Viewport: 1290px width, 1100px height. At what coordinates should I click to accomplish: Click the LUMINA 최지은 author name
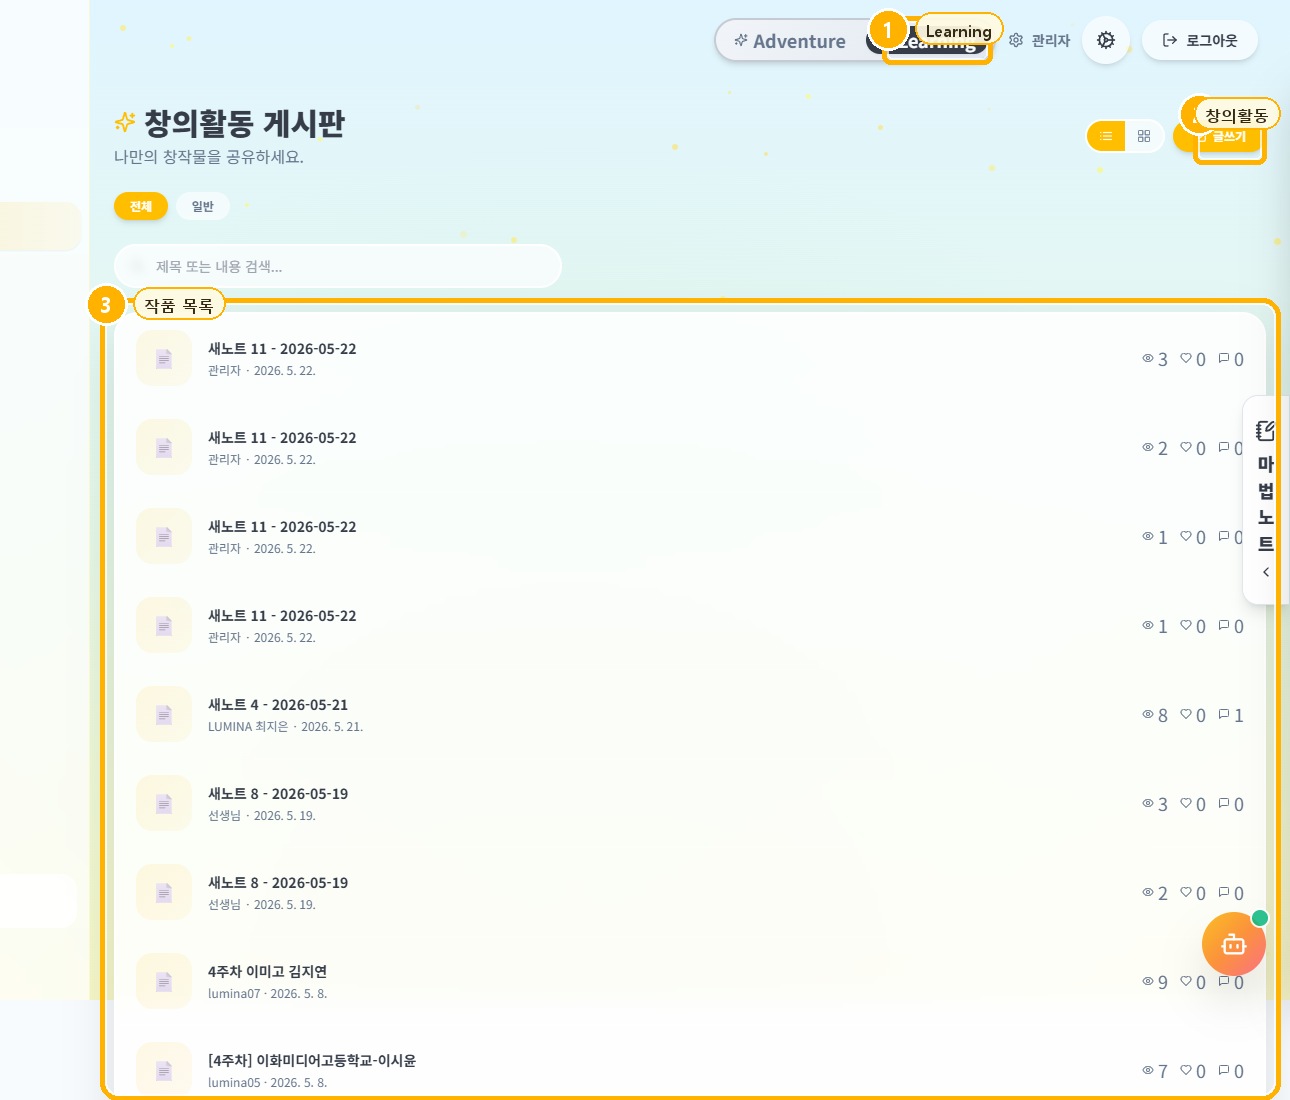click(248, 727)
